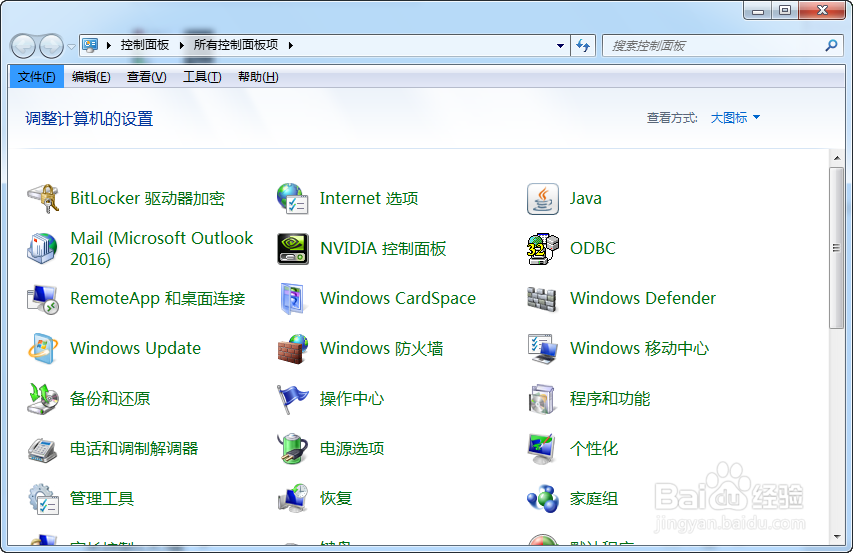Open the NVIDIA 控制面板 icon
This screenshot has width=853, height=553.
point(293,248)
